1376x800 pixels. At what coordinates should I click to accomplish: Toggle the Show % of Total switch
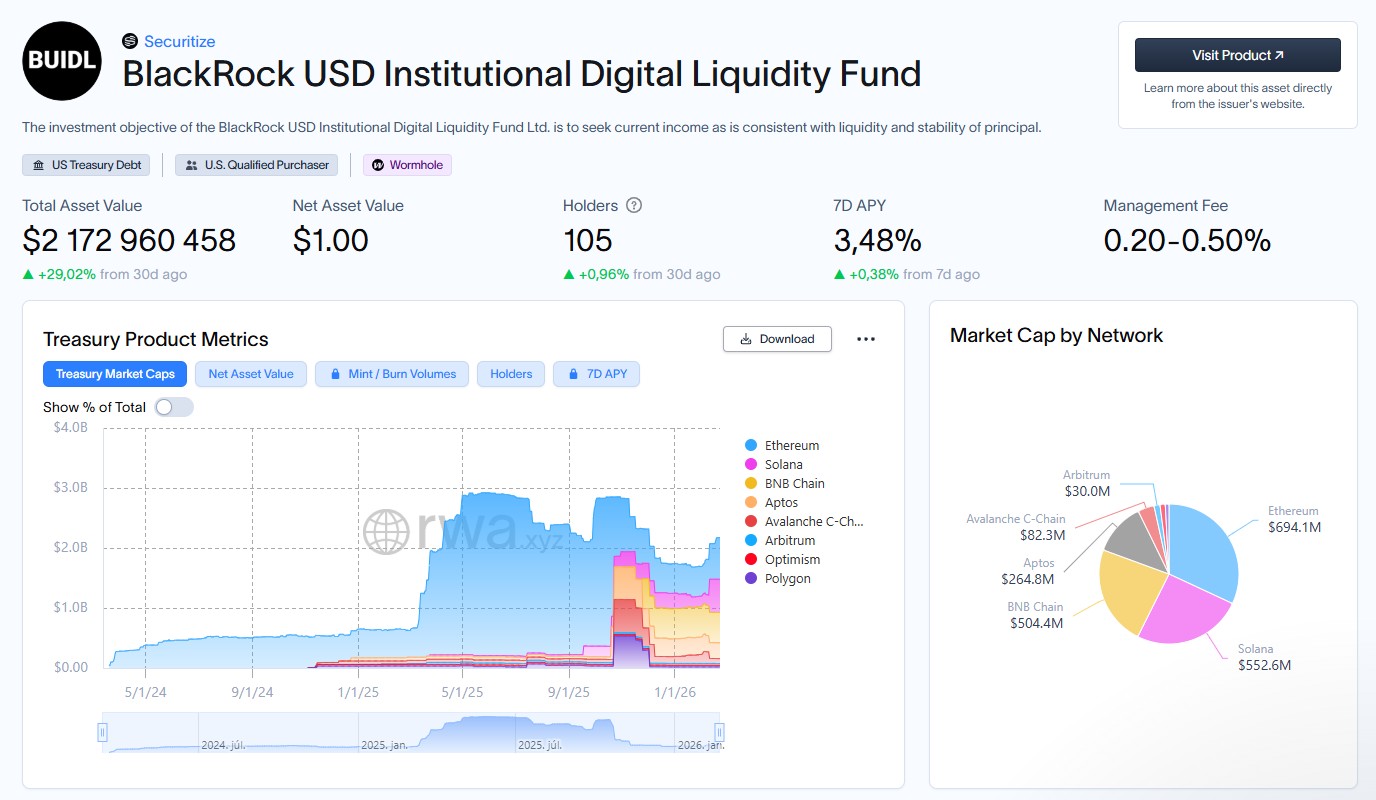174,407
